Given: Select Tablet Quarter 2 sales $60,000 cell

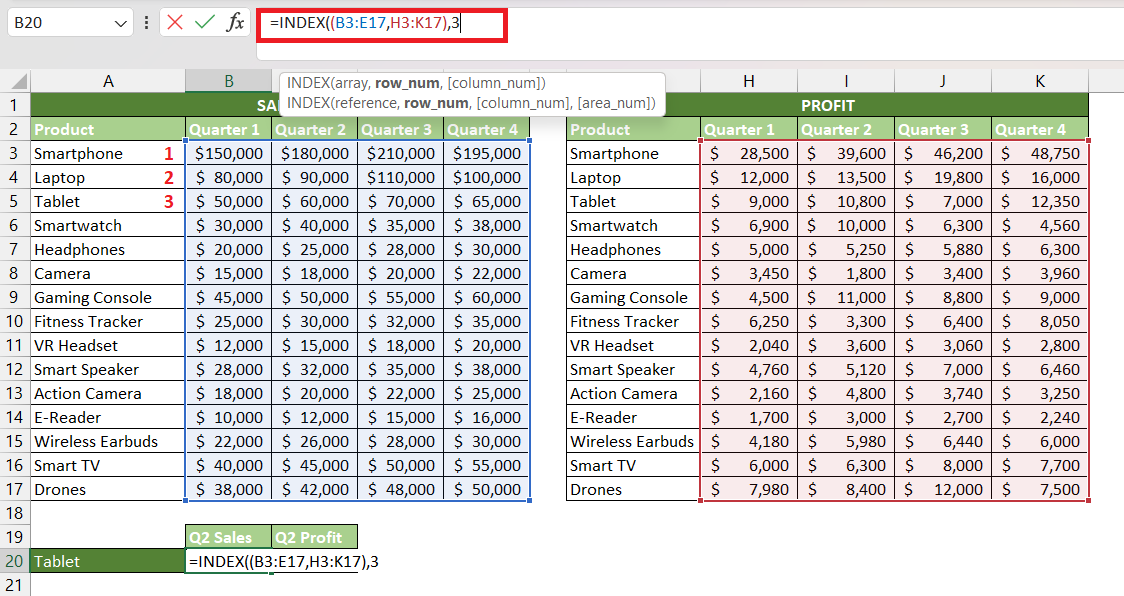Looking at the screenshot, I should click(x=315, y=202).
